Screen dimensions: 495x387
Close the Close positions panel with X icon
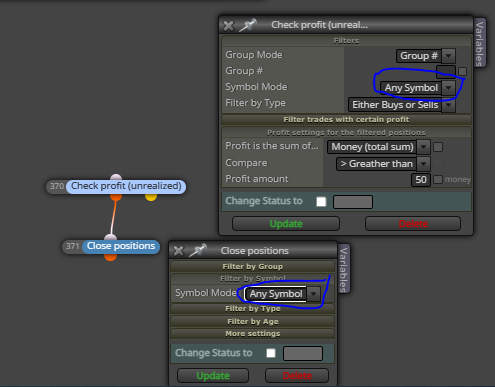(179, 251)
